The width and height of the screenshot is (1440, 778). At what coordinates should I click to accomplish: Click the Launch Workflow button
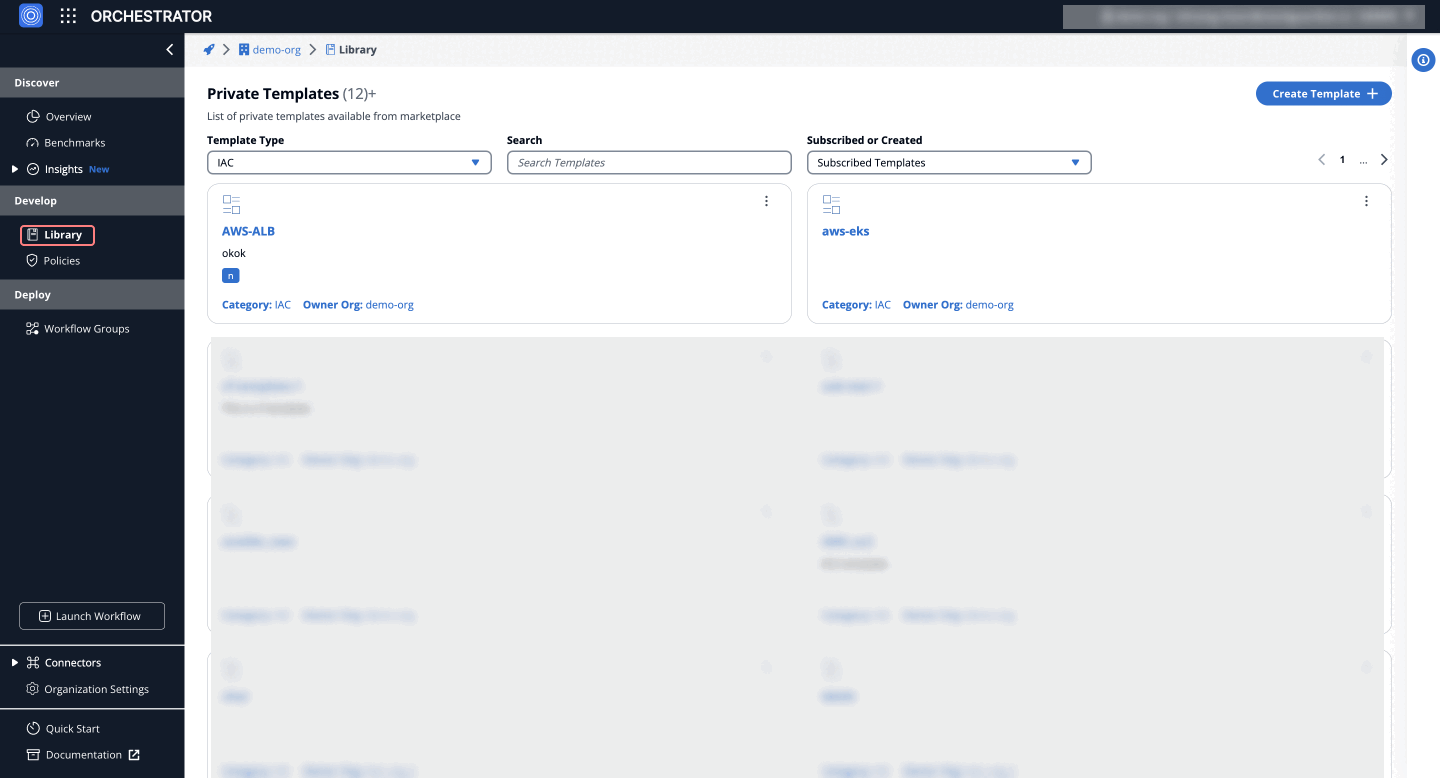click(92, 616)
